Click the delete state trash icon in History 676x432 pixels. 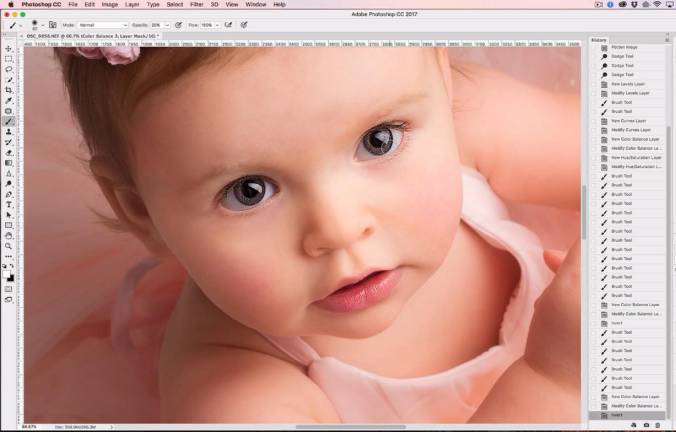click(660, 425)
